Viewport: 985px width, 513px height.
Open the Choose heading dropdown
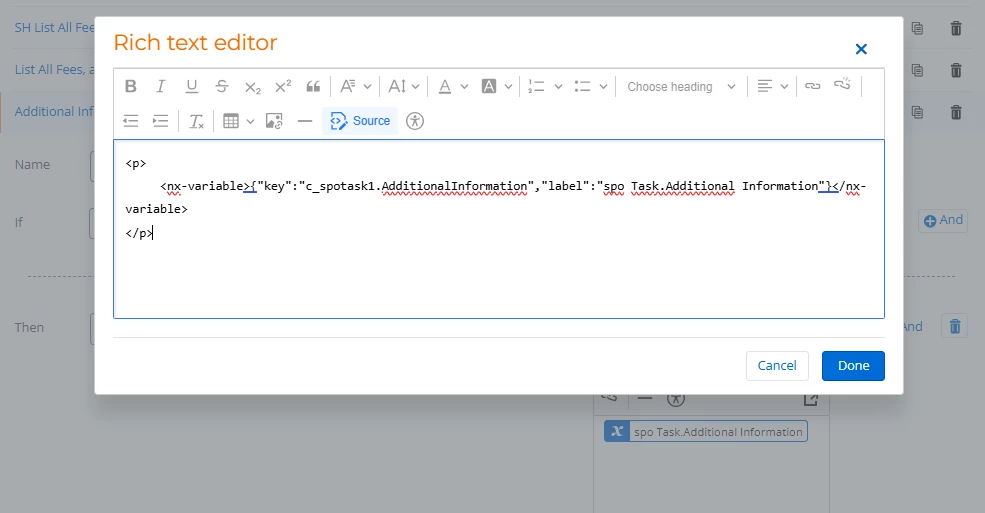(681, 87)
